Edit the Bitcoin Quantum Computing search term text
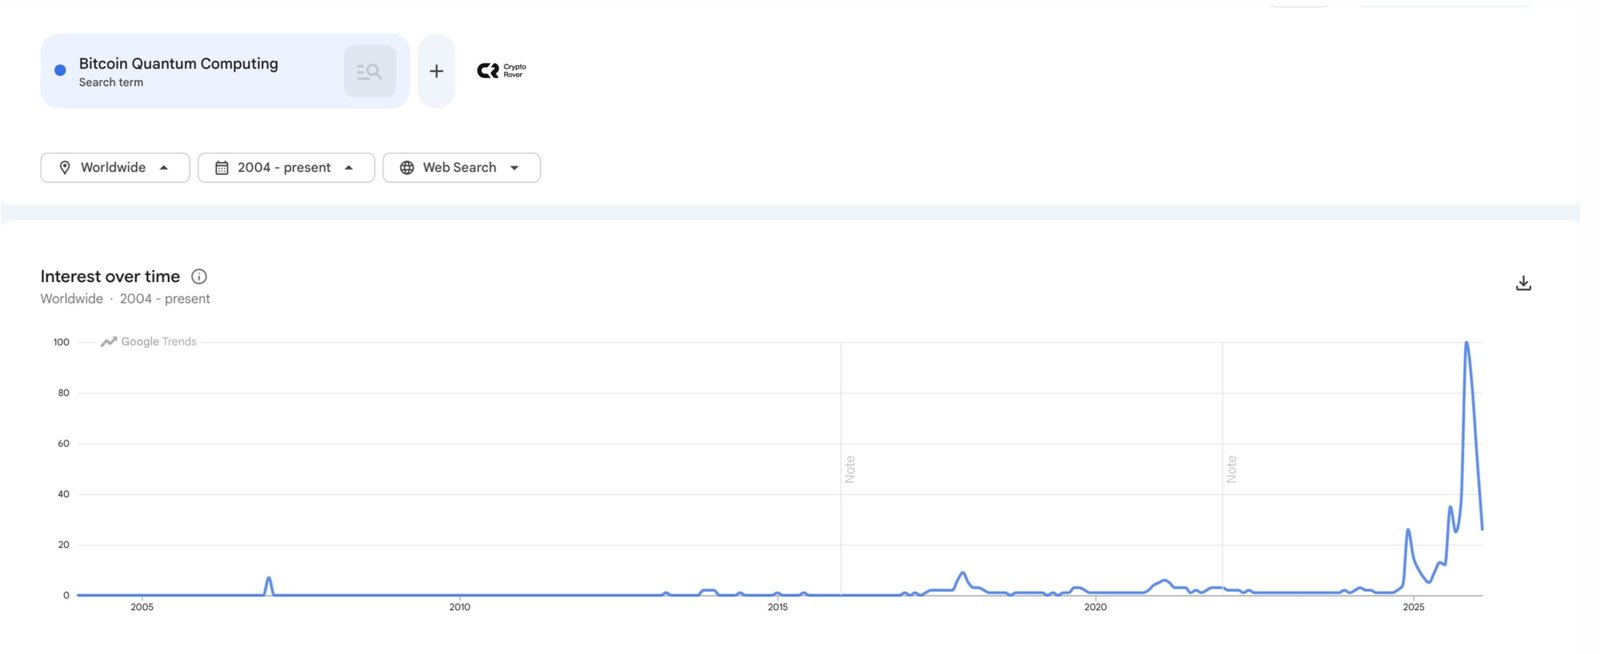Screen dimensions: 1600x654 (178, 64)
